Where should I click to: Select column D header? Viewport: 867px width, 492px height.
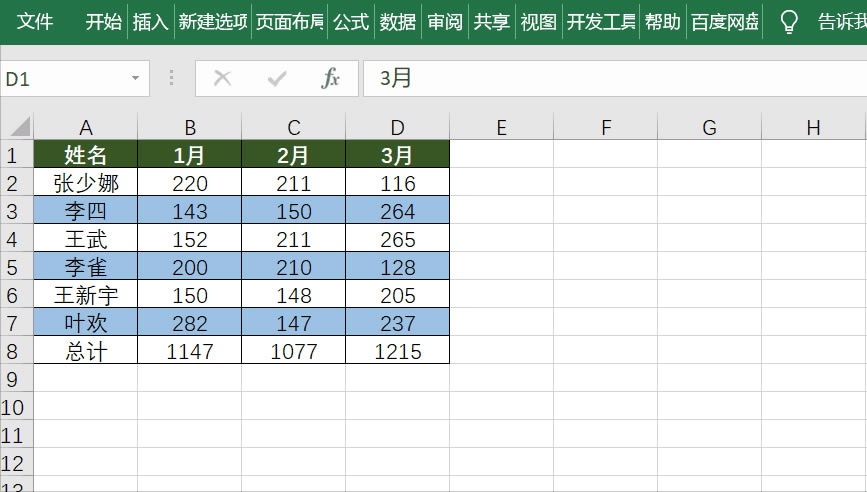398,127
